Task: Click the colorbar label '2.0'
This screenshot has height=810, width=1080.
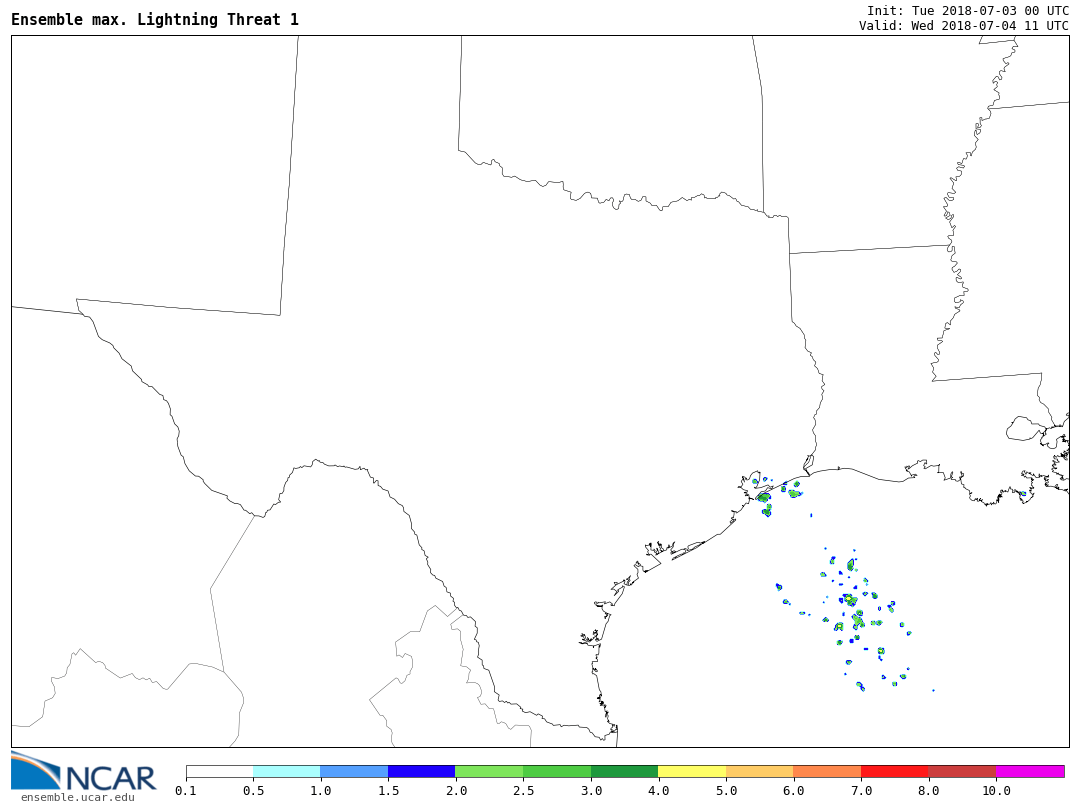Action: pos(456,791)
